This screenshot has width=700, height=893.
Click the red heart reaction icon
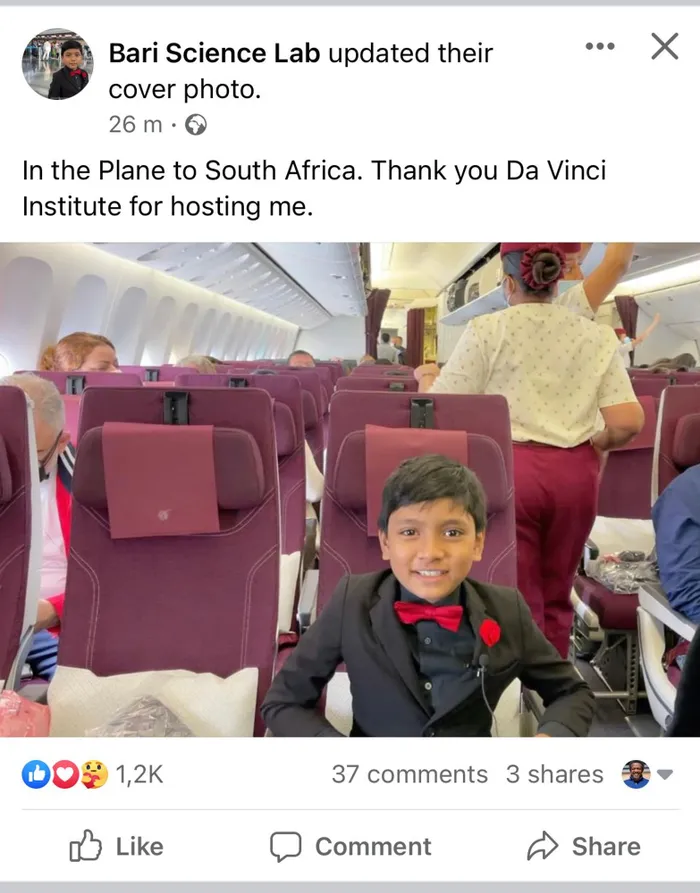click(64, 774)
